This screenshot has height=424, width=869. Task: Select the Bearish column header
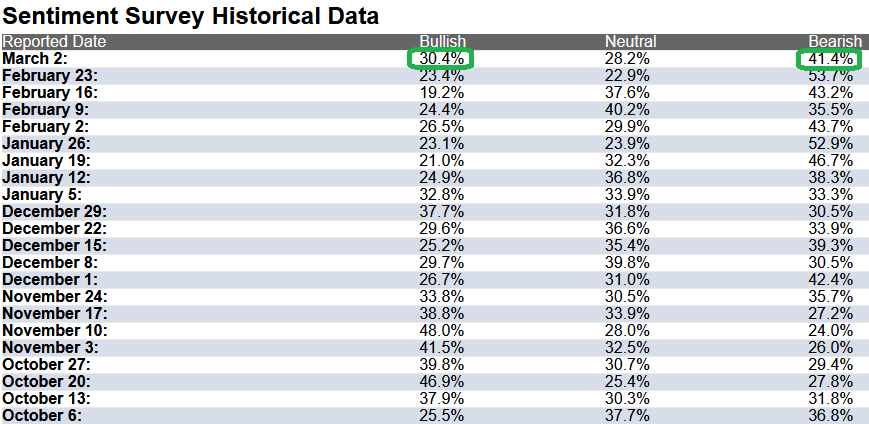pyautogui.click(x=835, y=42)
